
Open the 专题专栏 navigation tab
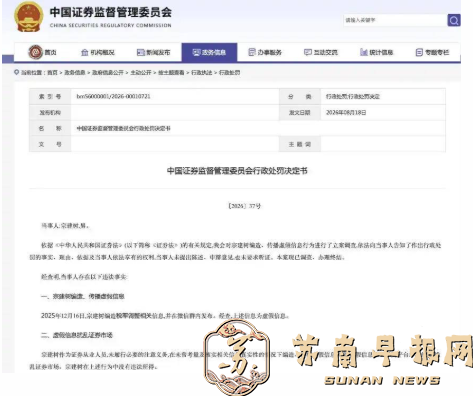click(x=432, y=52)
